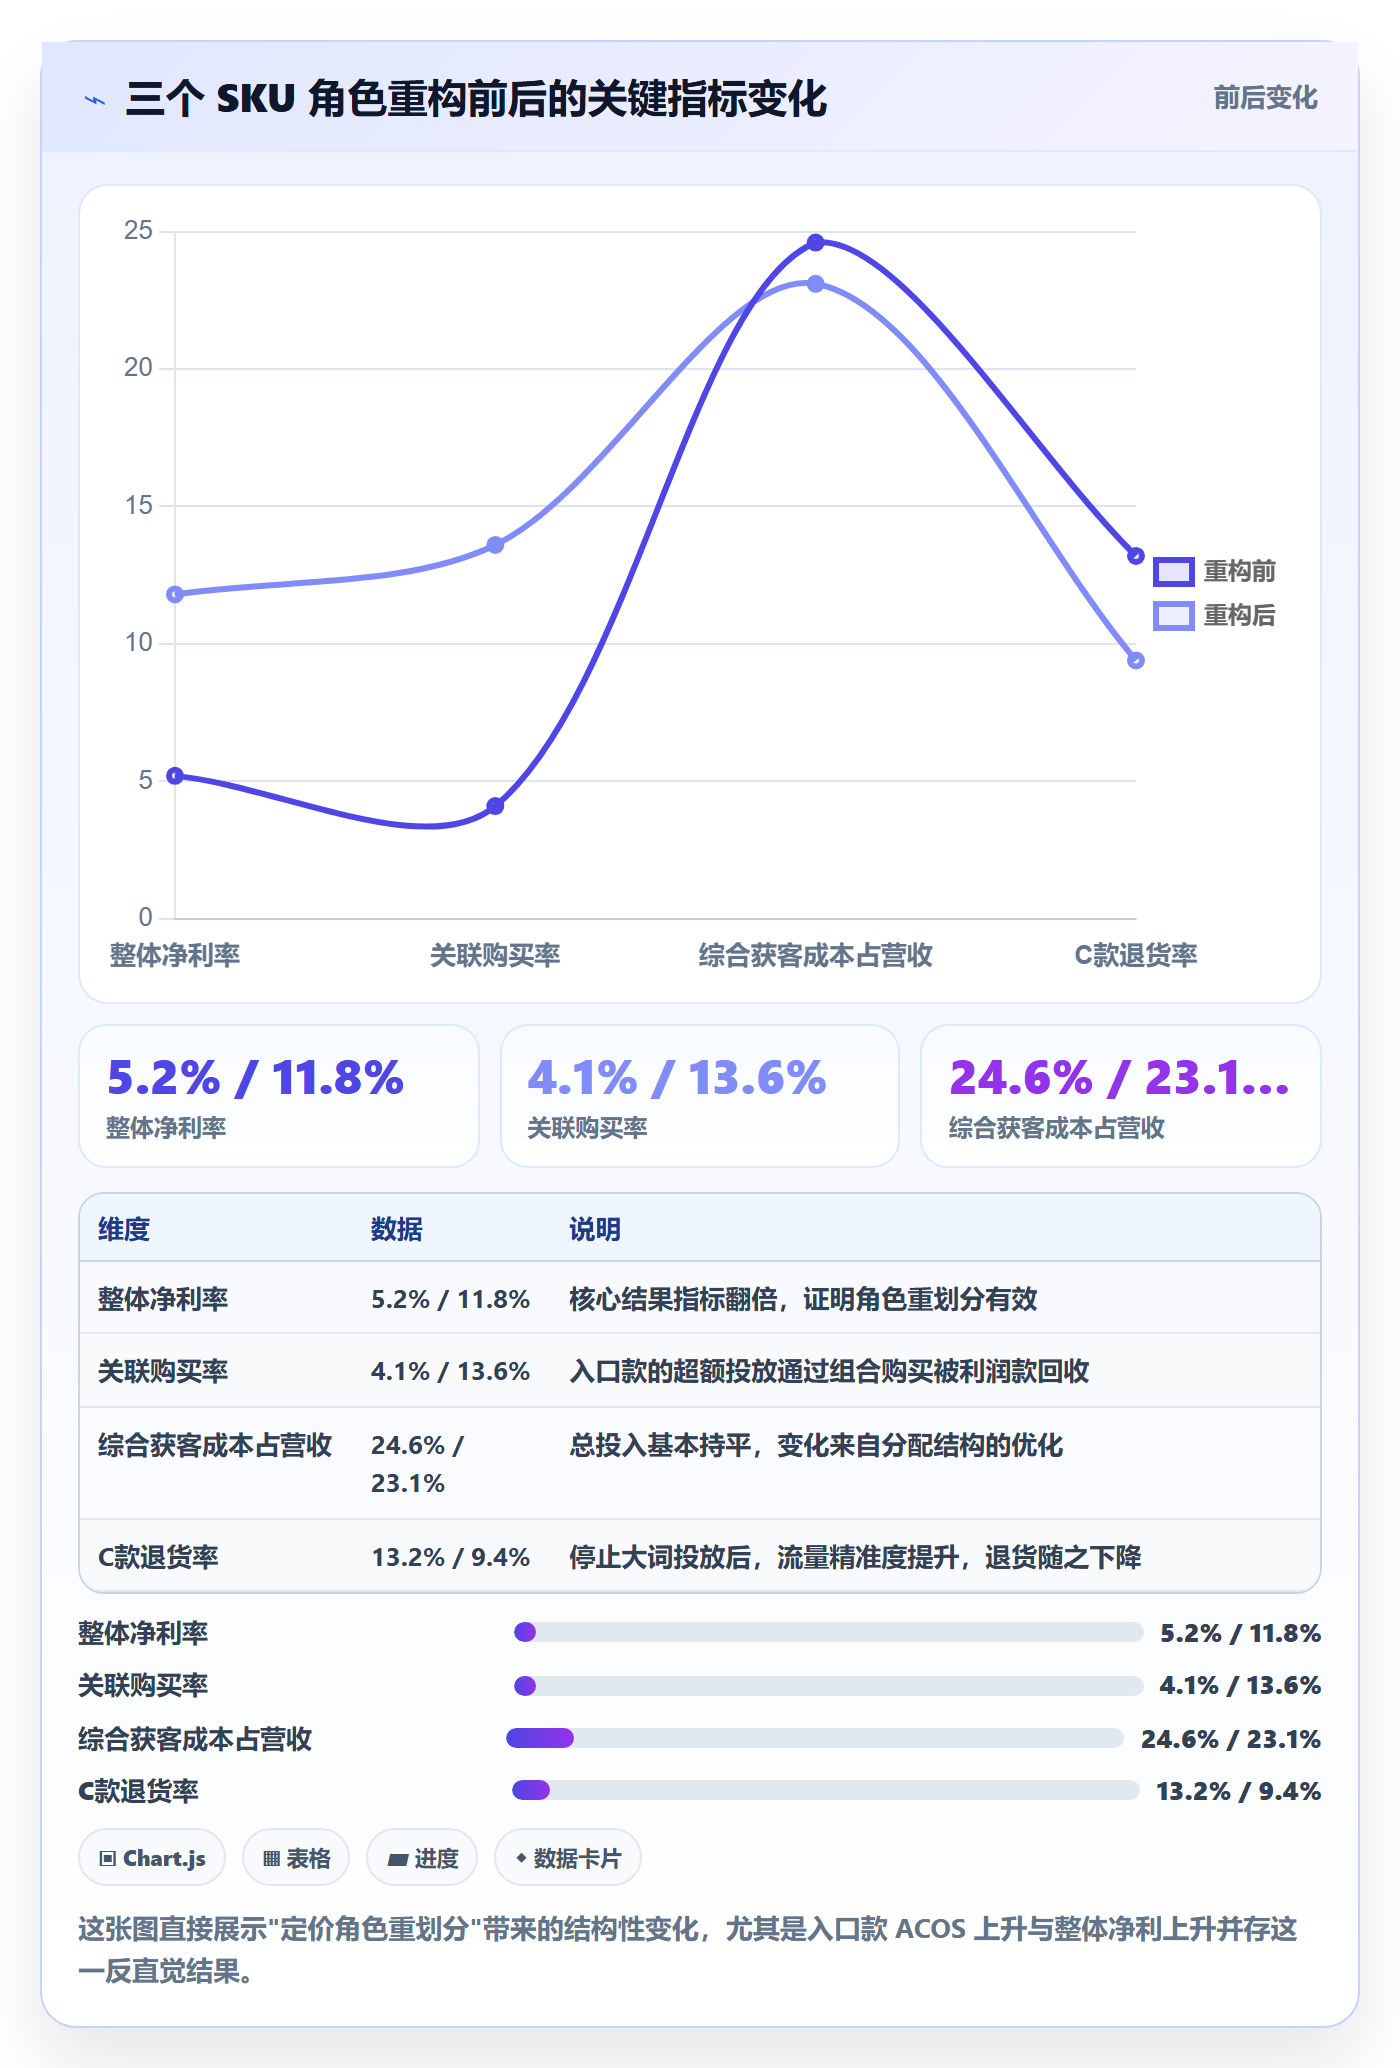Toggle the 重构后 legend swatch
The image size is (1400, 2068).
tap(1173, 615)
